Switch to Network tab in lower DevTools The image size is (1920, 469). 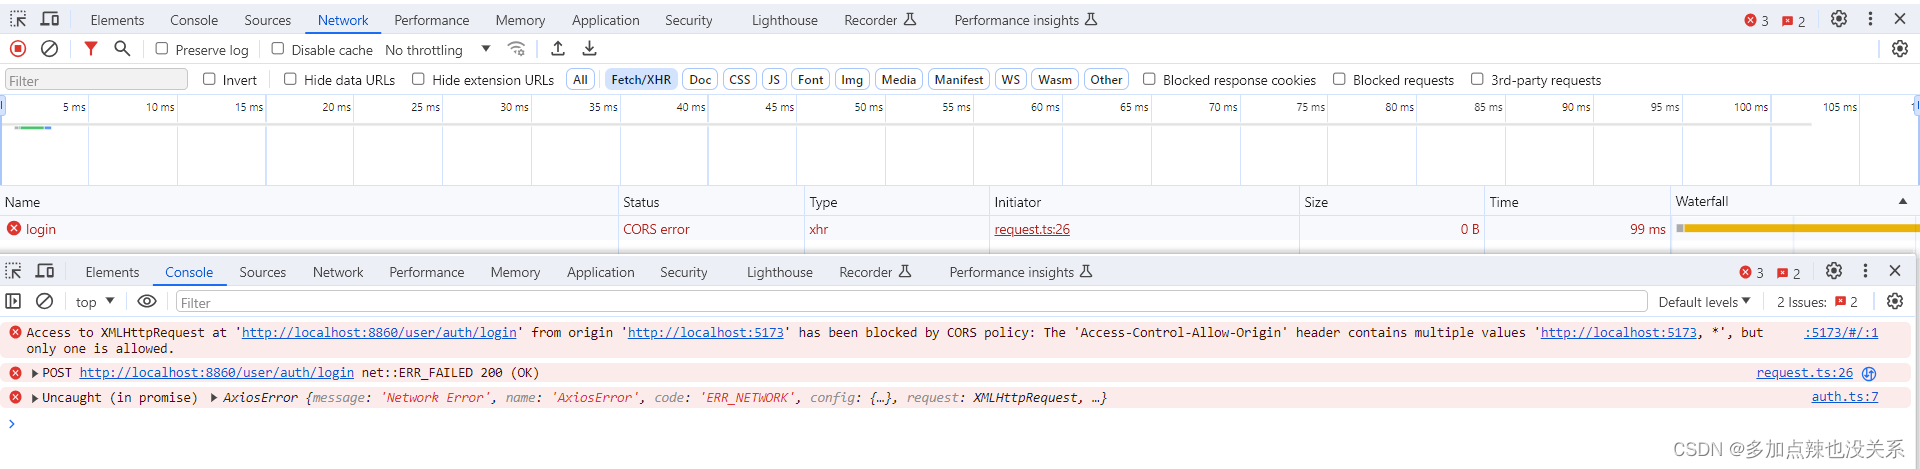pyautogui.click(x=338, y=272)
